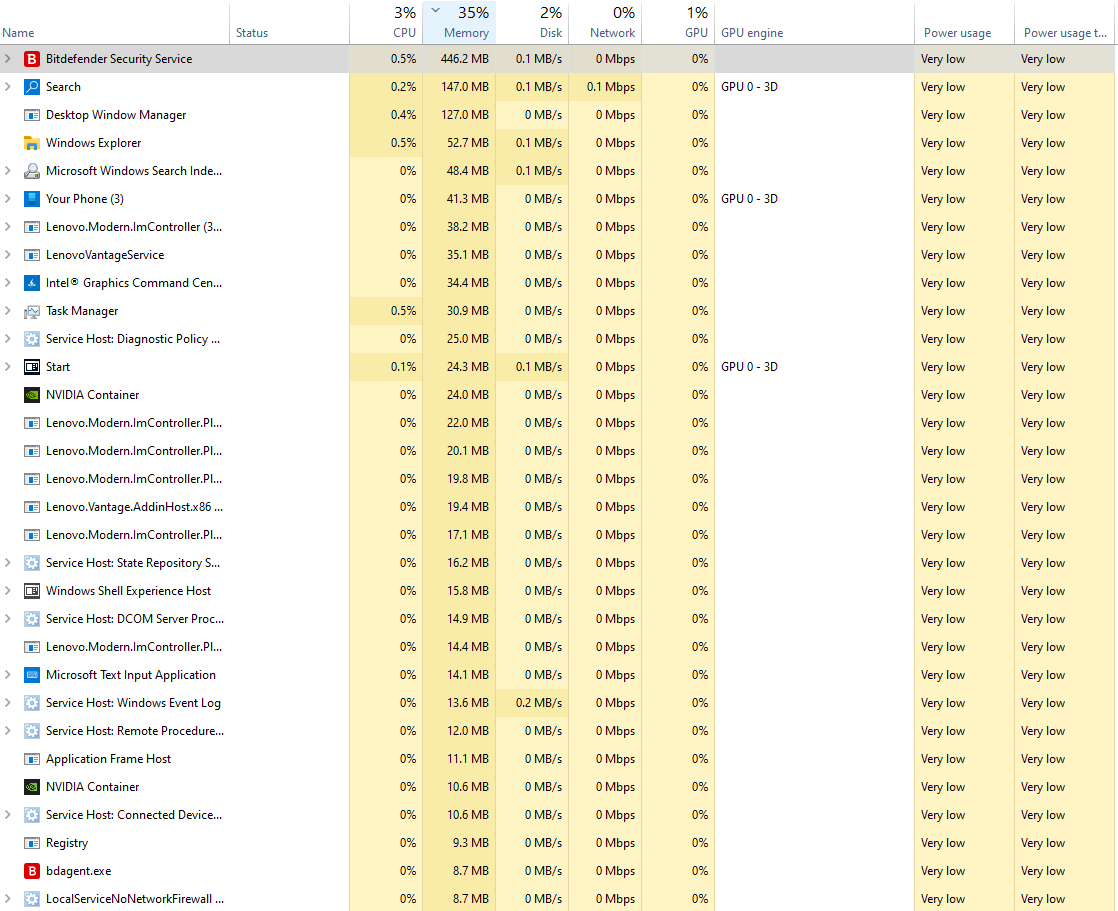
Task: Select the Windows Explorer process name
Action: point(93,143)
